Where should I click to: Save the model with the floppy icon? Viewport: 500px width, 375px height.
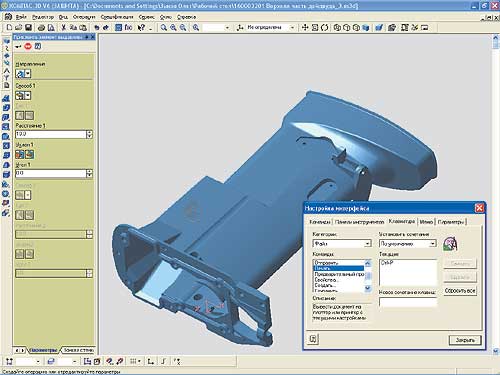coord(28,28)
